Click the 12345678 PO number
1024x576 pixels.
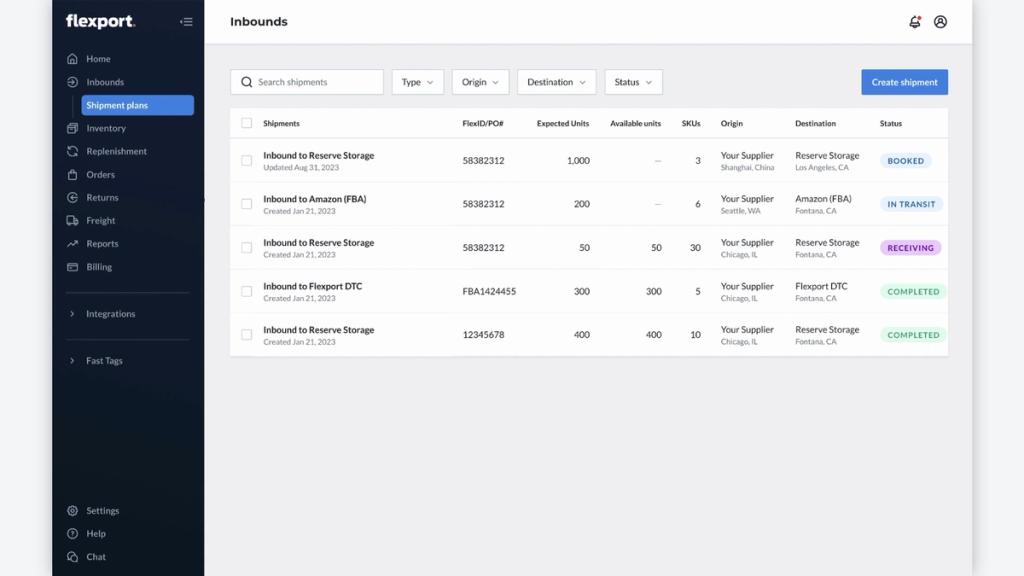[483, 334]
